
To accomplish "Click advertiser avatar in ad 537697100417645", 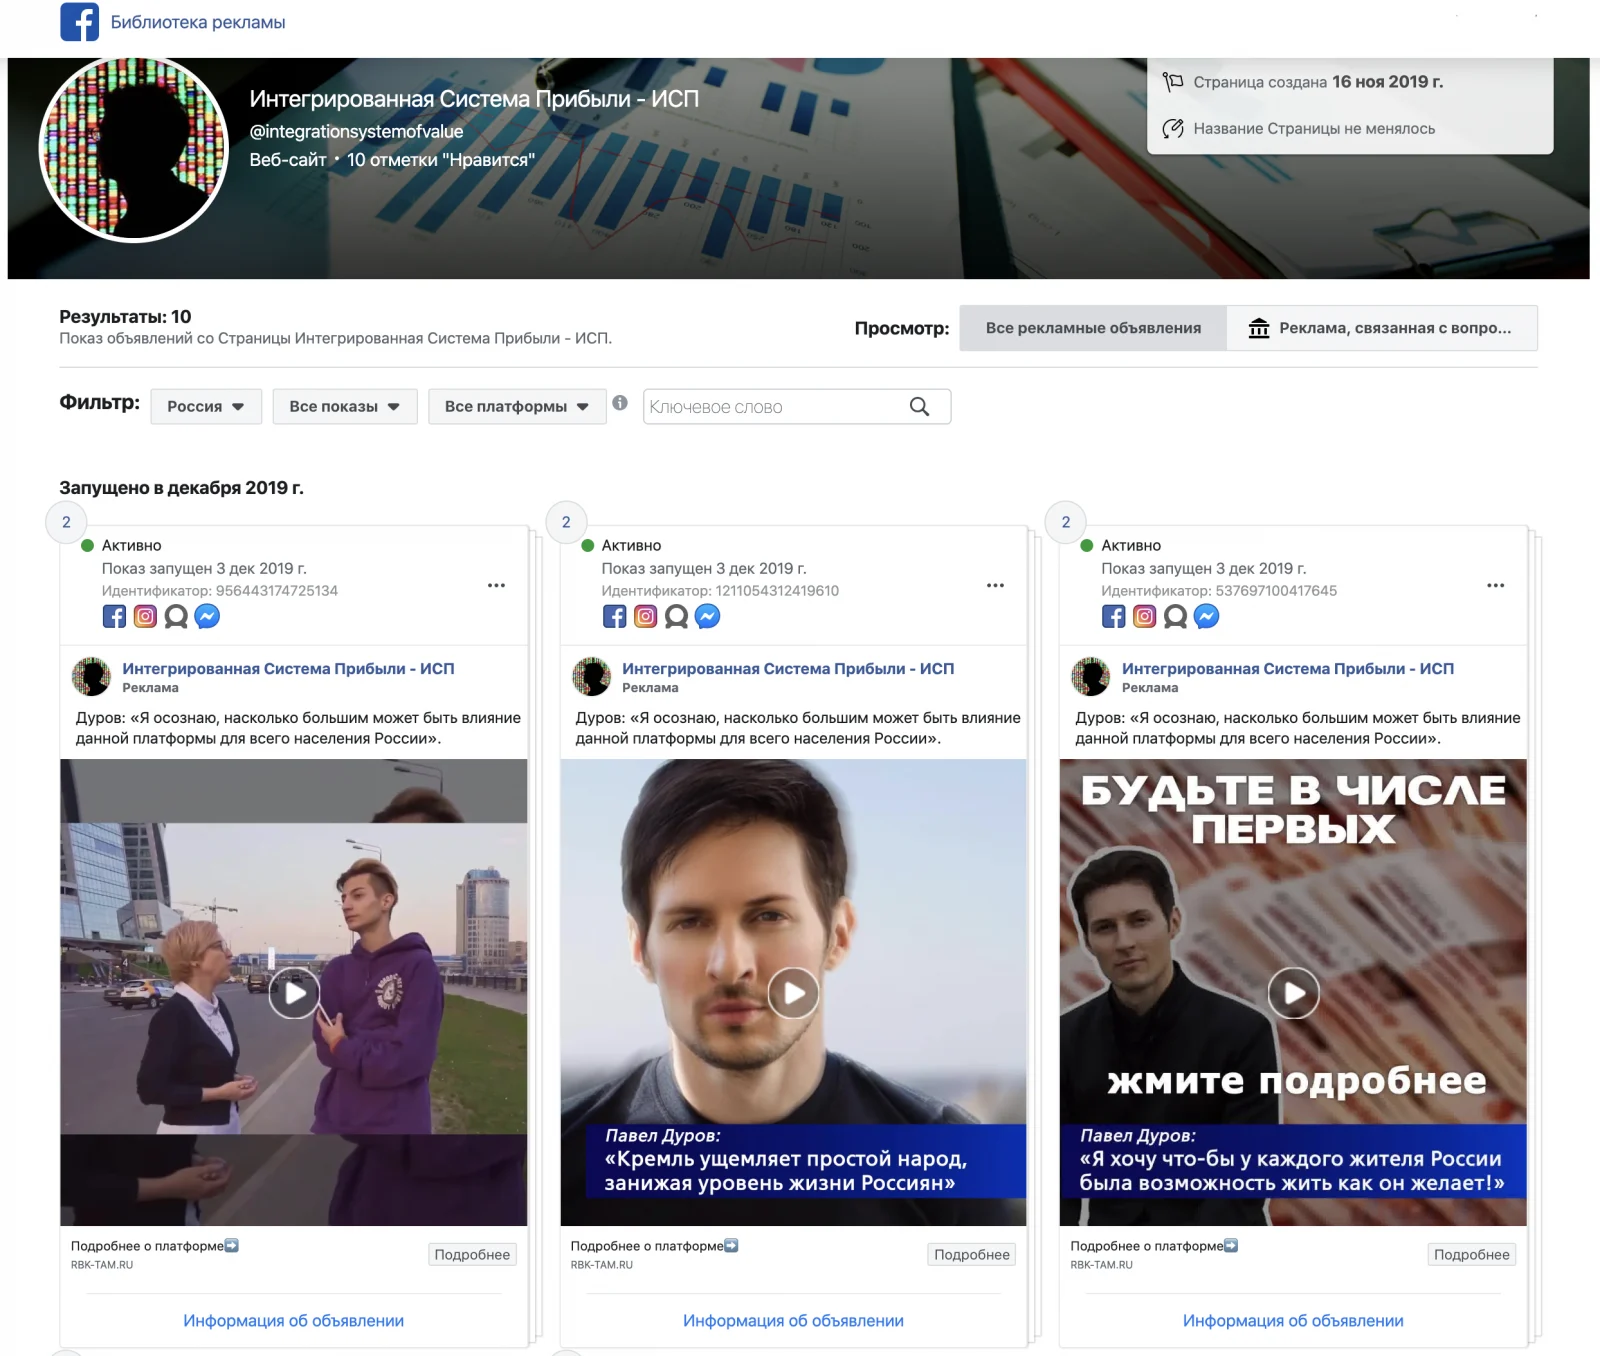I will [1091, 676].
